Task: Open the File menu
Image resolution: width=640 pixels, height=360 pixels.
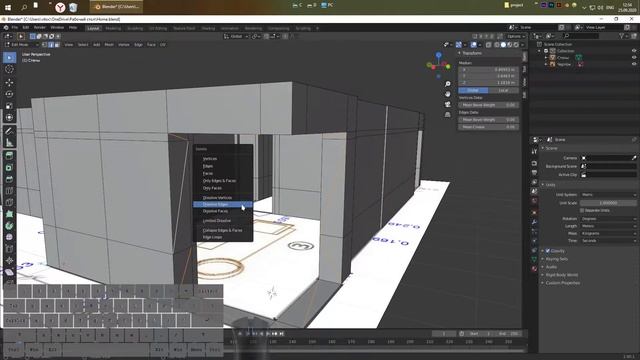Action: coord(15,27)
